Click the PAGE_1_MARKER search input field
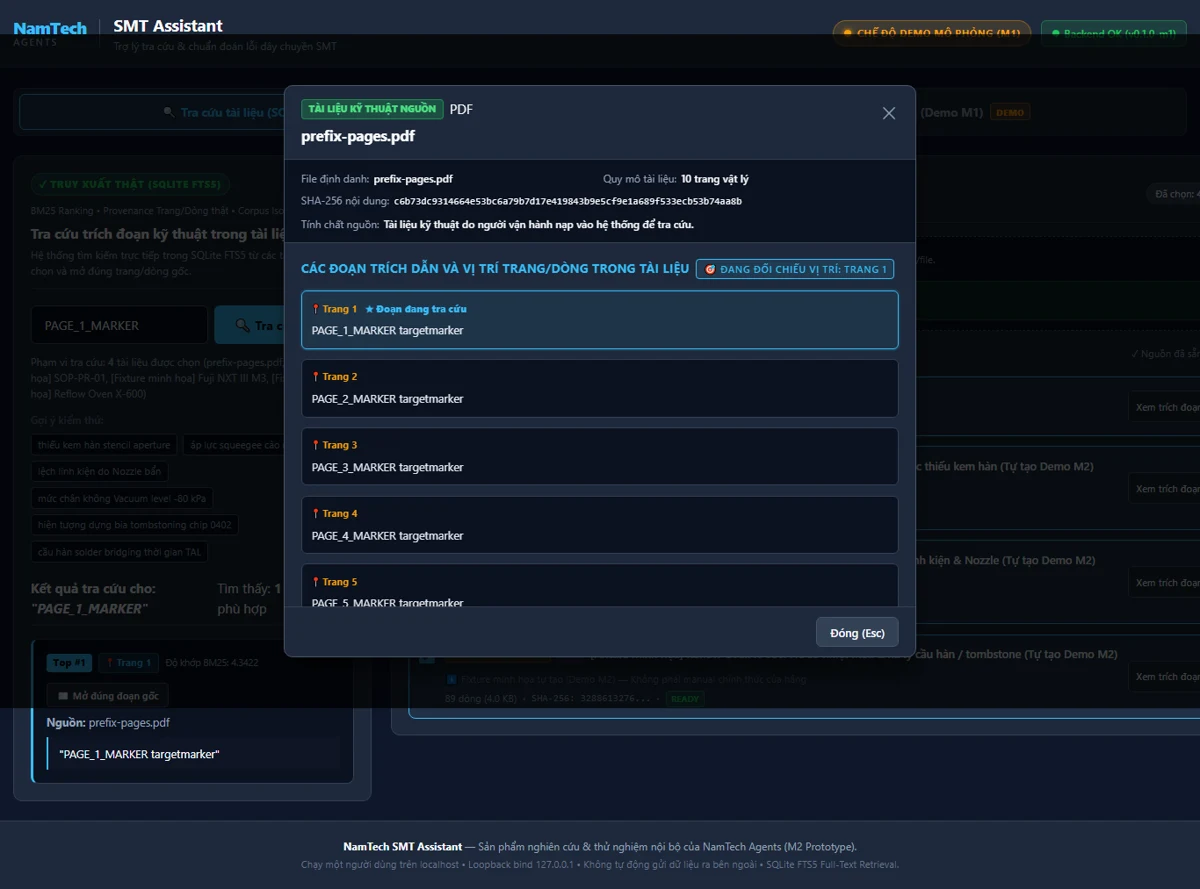Viewport: 1200px width, 889px height. pos(119,325)
